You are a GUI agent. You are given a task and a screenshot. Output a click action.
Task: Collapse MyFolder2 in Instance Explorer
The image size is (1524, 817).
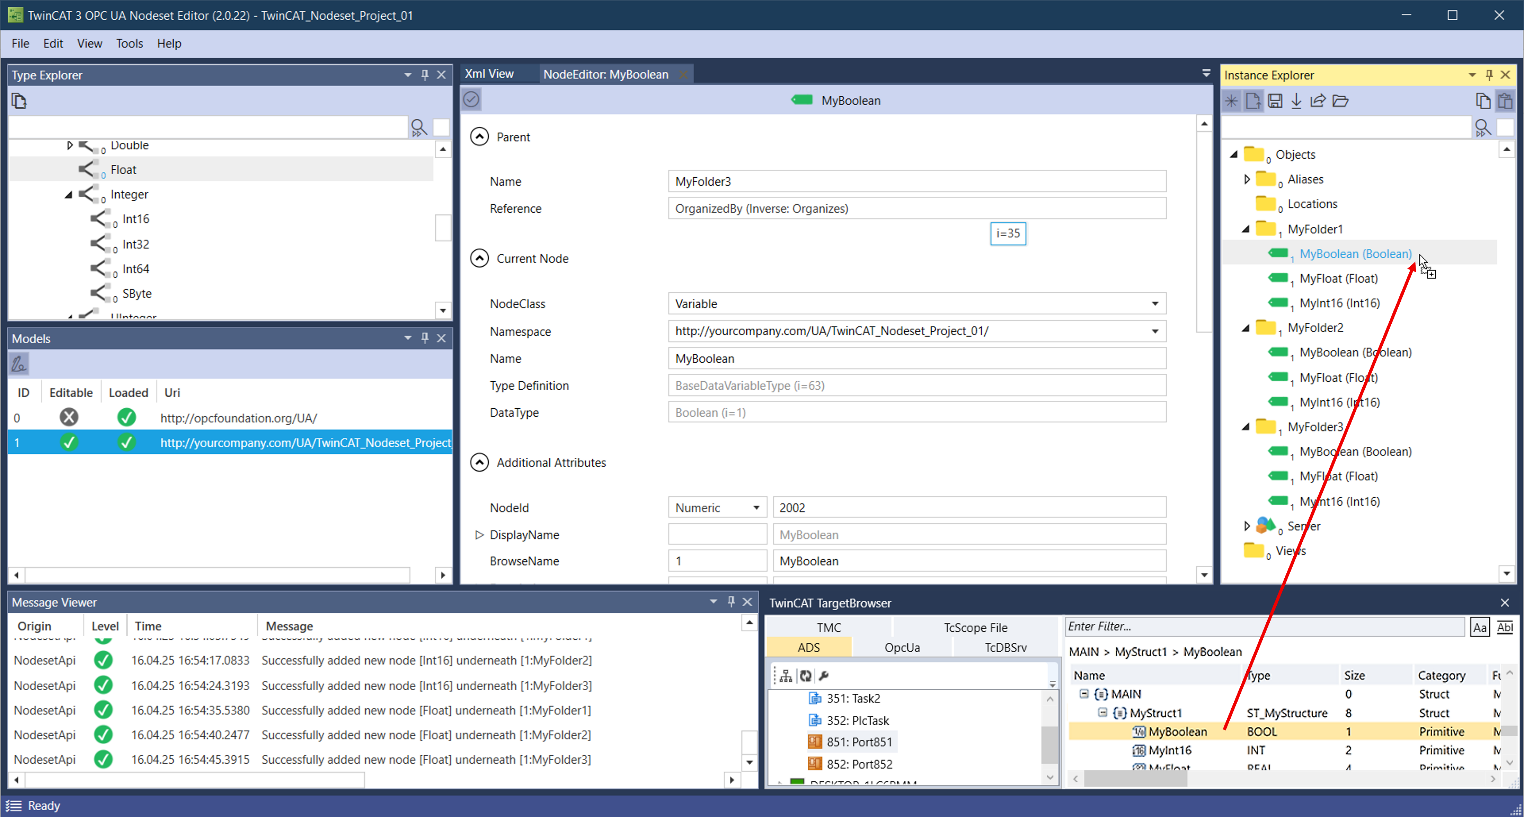click(x=1246, y=328)
